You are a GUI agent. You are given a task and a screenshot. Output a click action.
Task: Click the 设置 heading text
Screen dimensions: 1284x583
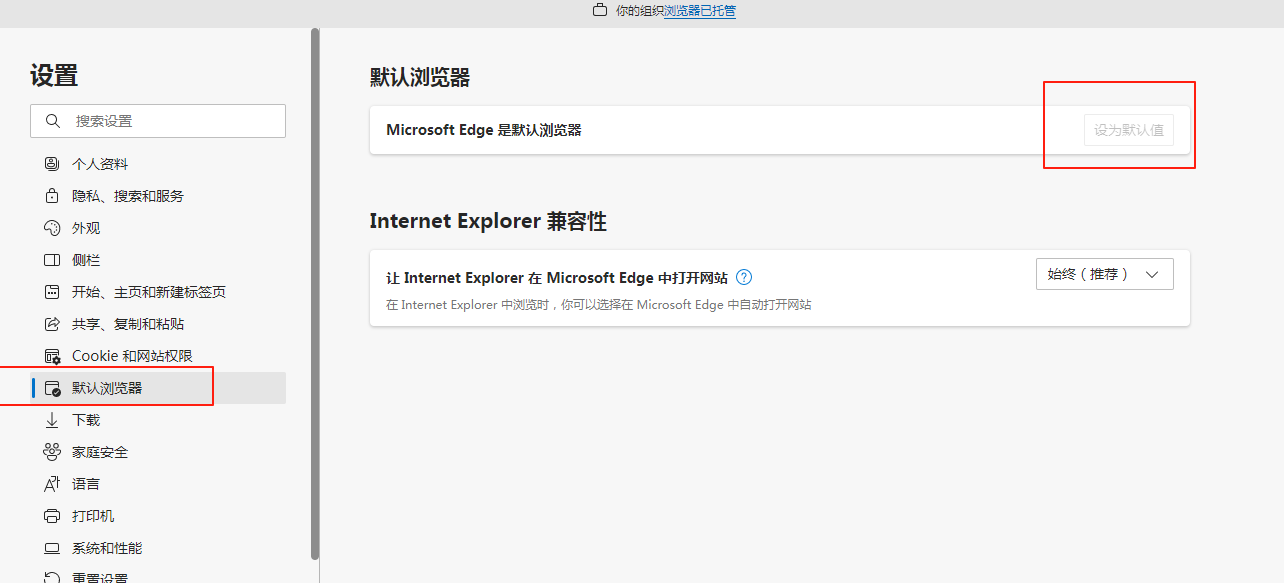pyautogui.click(x=54, y=75)
